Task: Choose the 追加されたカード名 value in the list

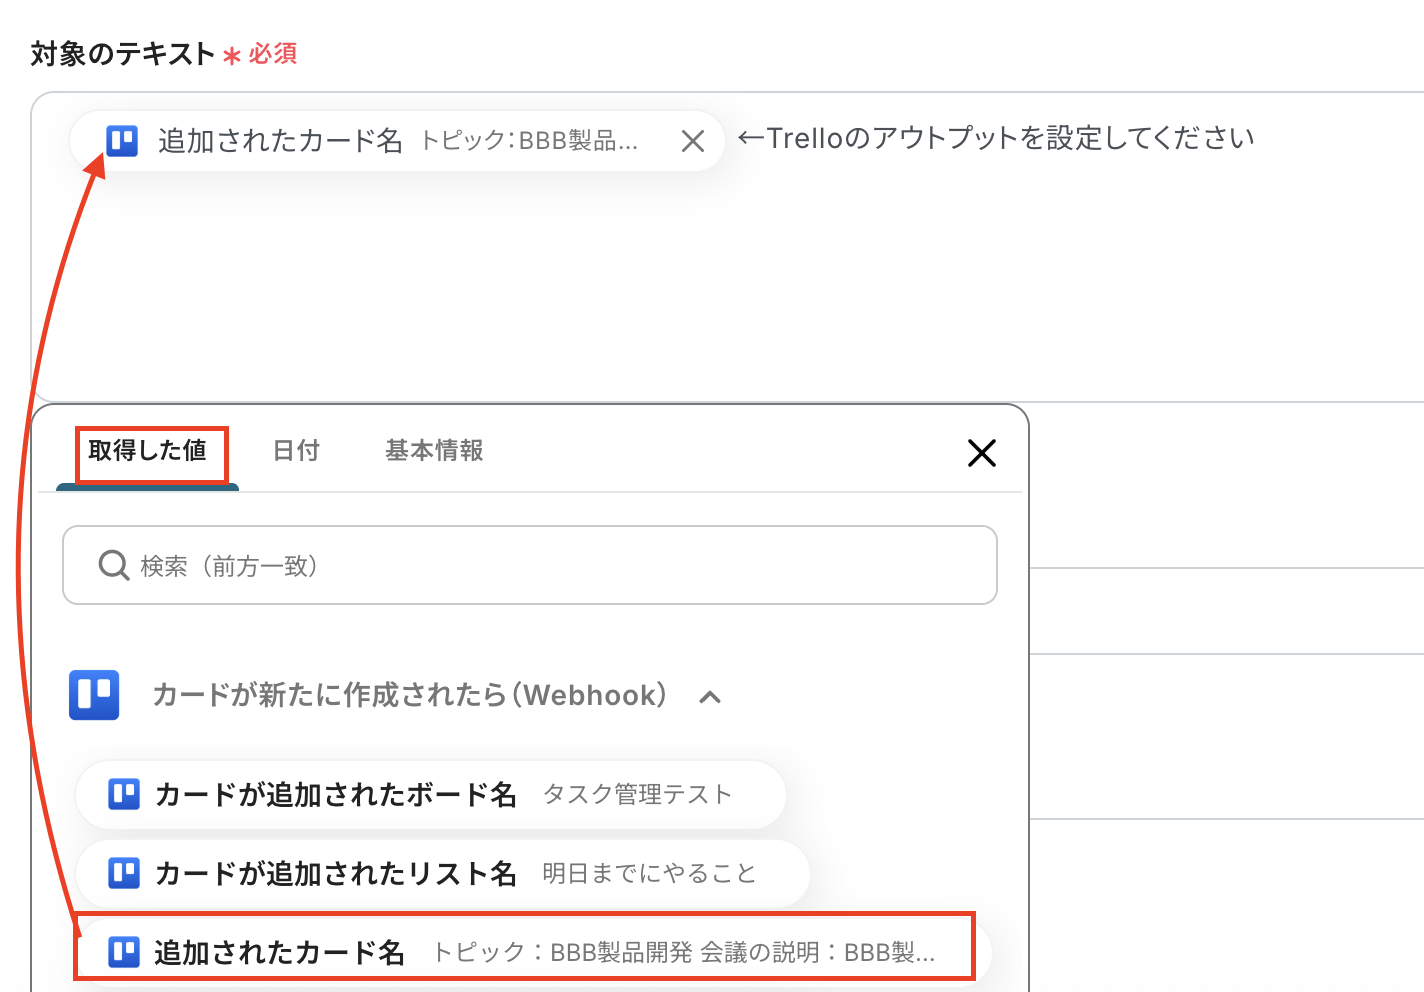Action: coord(534,952)
